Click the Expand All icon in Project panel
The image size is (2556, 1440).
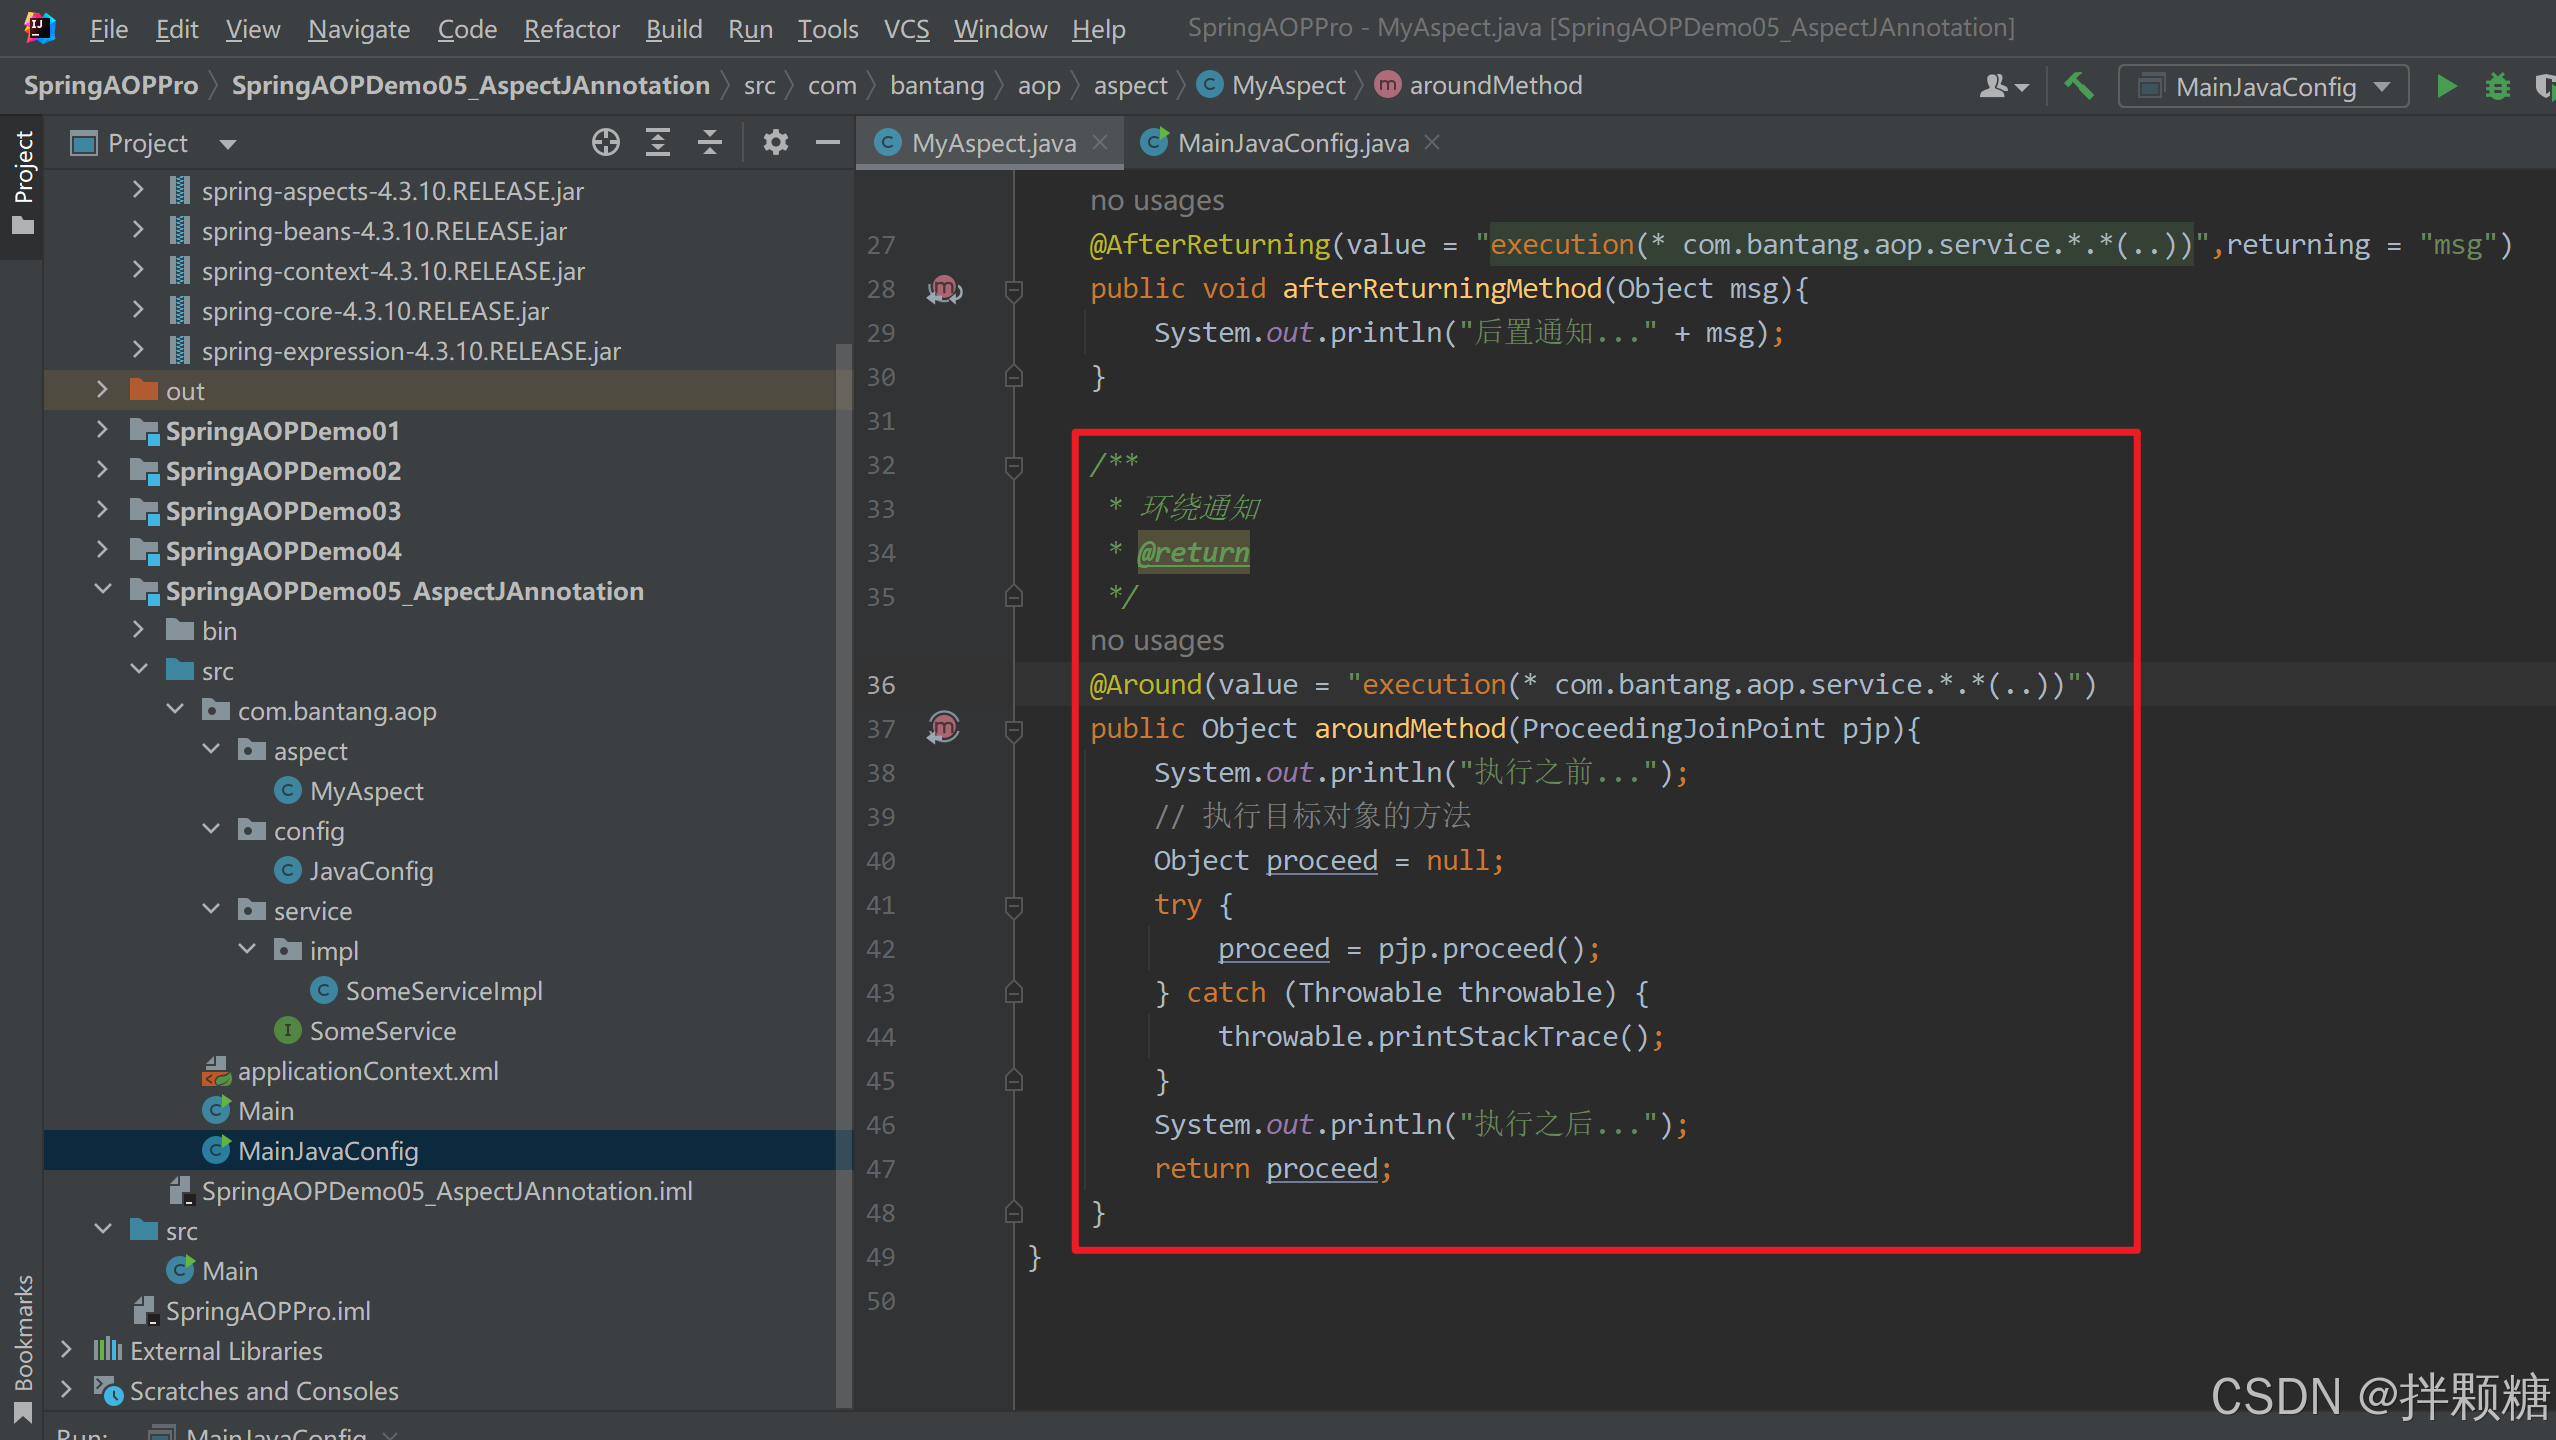click(x=657, y=143)
